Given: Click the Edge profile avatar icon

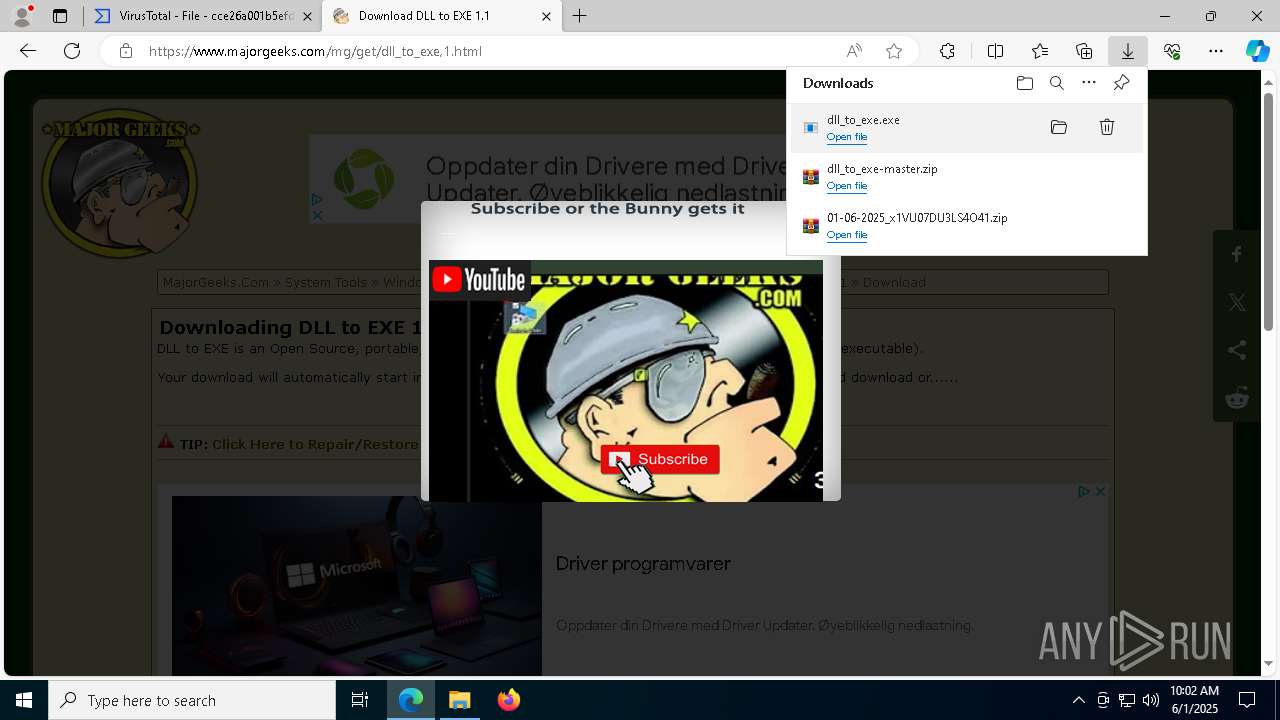Looking at the screenshot, I should click(x=22, y=16).
